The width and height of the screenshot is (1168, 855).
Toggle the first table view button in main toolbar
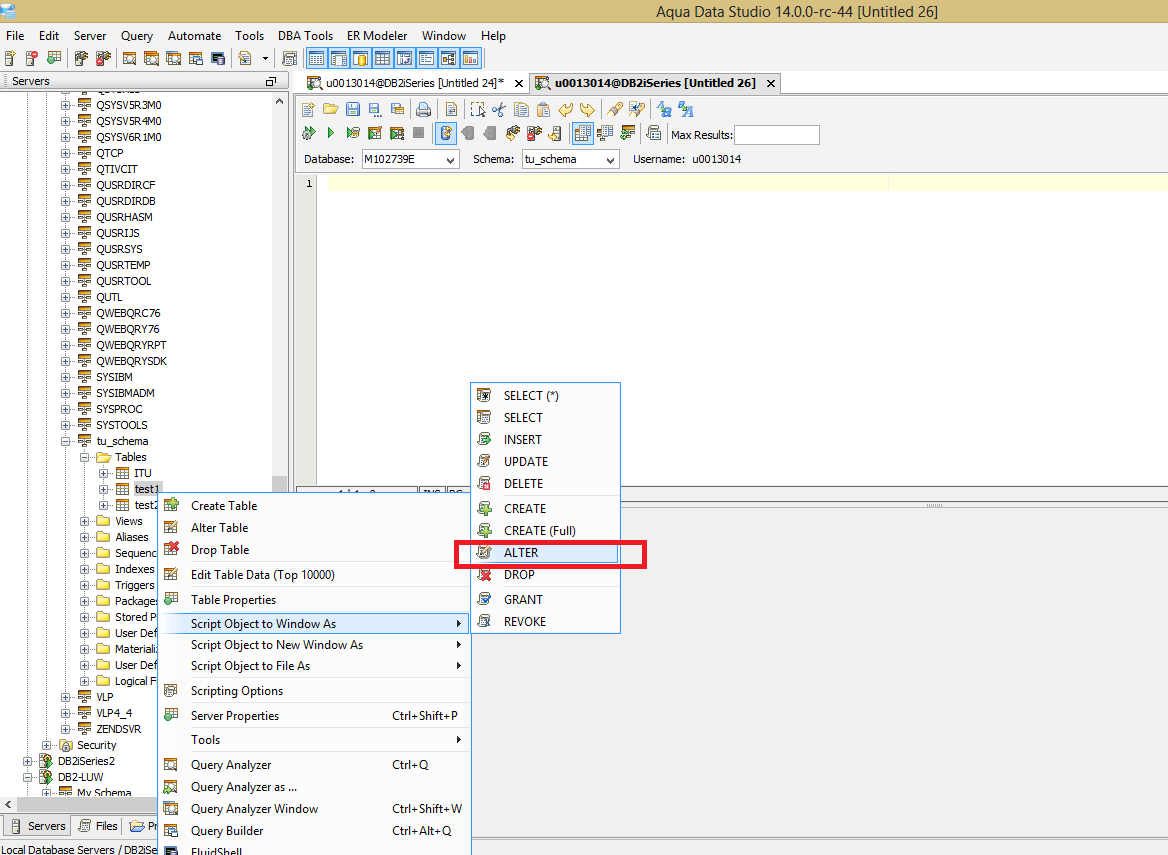point(317,58)
